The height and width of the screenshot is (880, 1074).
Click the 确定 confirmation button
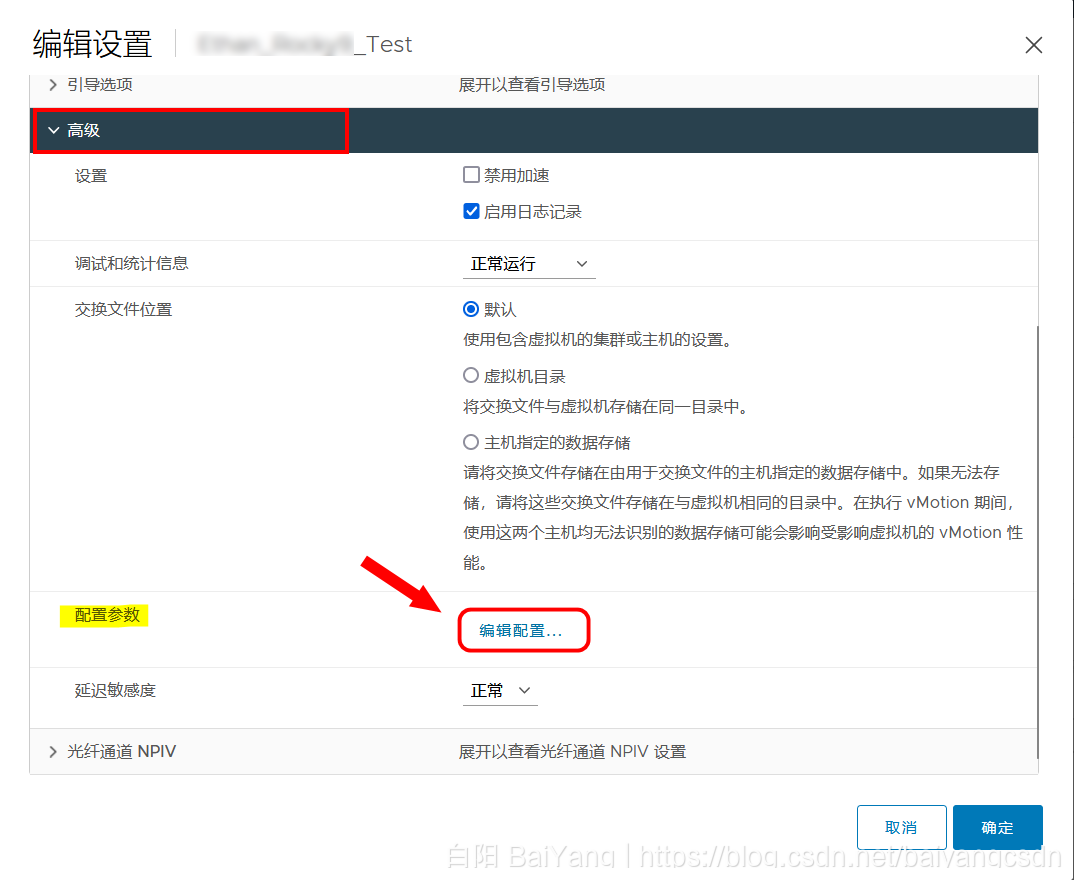coord(997,827)
